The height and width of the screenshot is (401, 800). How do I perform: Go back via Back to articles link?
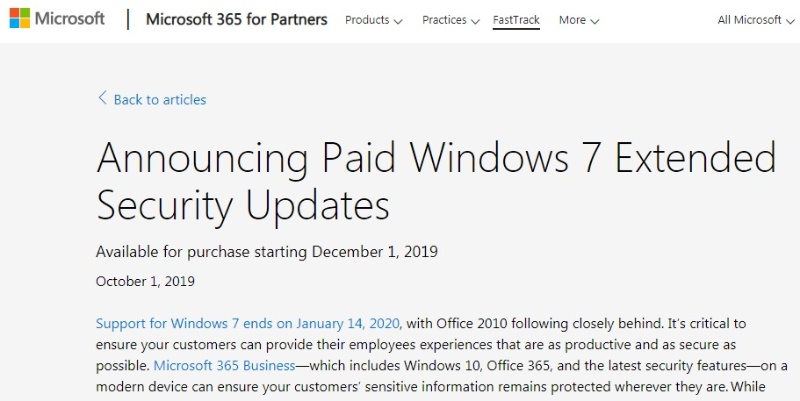click(160, 99)
